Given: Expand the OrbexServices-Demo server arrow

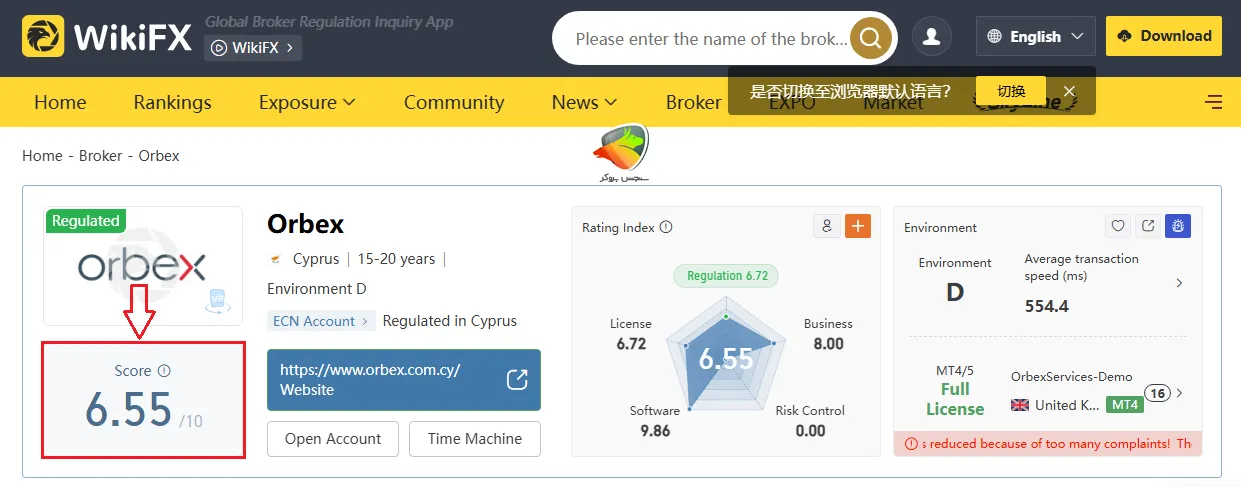Looking at the screenshot, I should click(x=1179, y=393).
